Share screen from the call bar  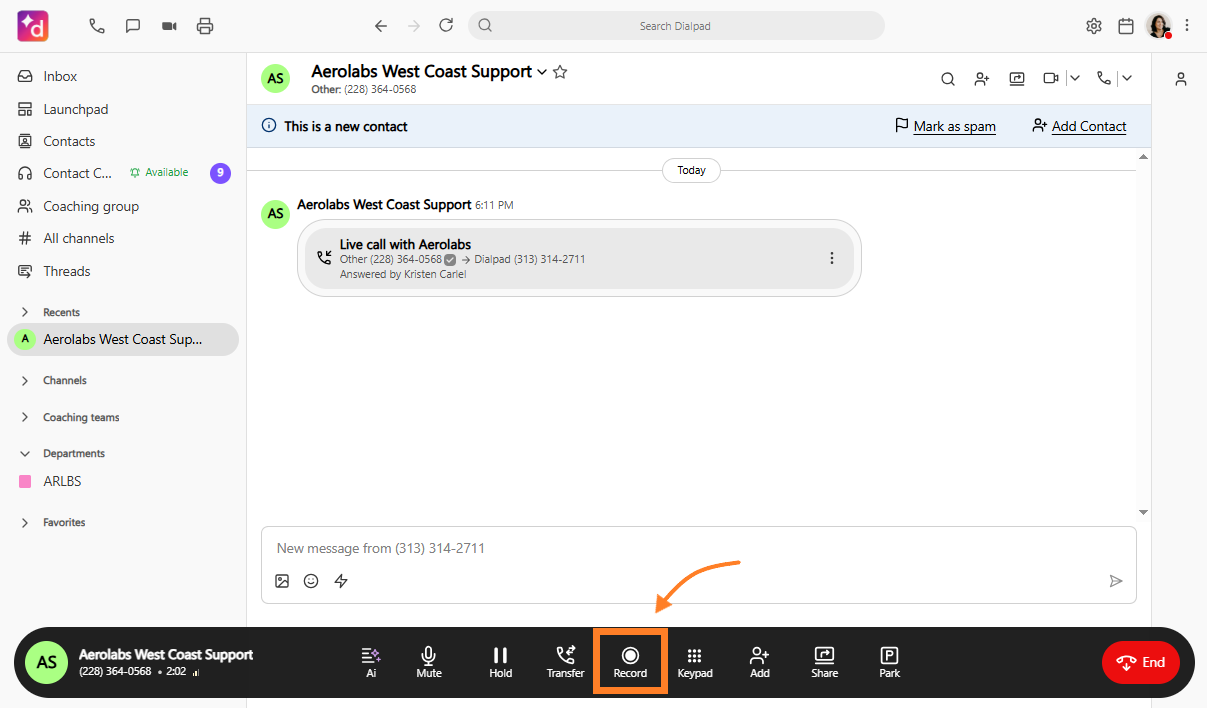(x=825, y=662)
